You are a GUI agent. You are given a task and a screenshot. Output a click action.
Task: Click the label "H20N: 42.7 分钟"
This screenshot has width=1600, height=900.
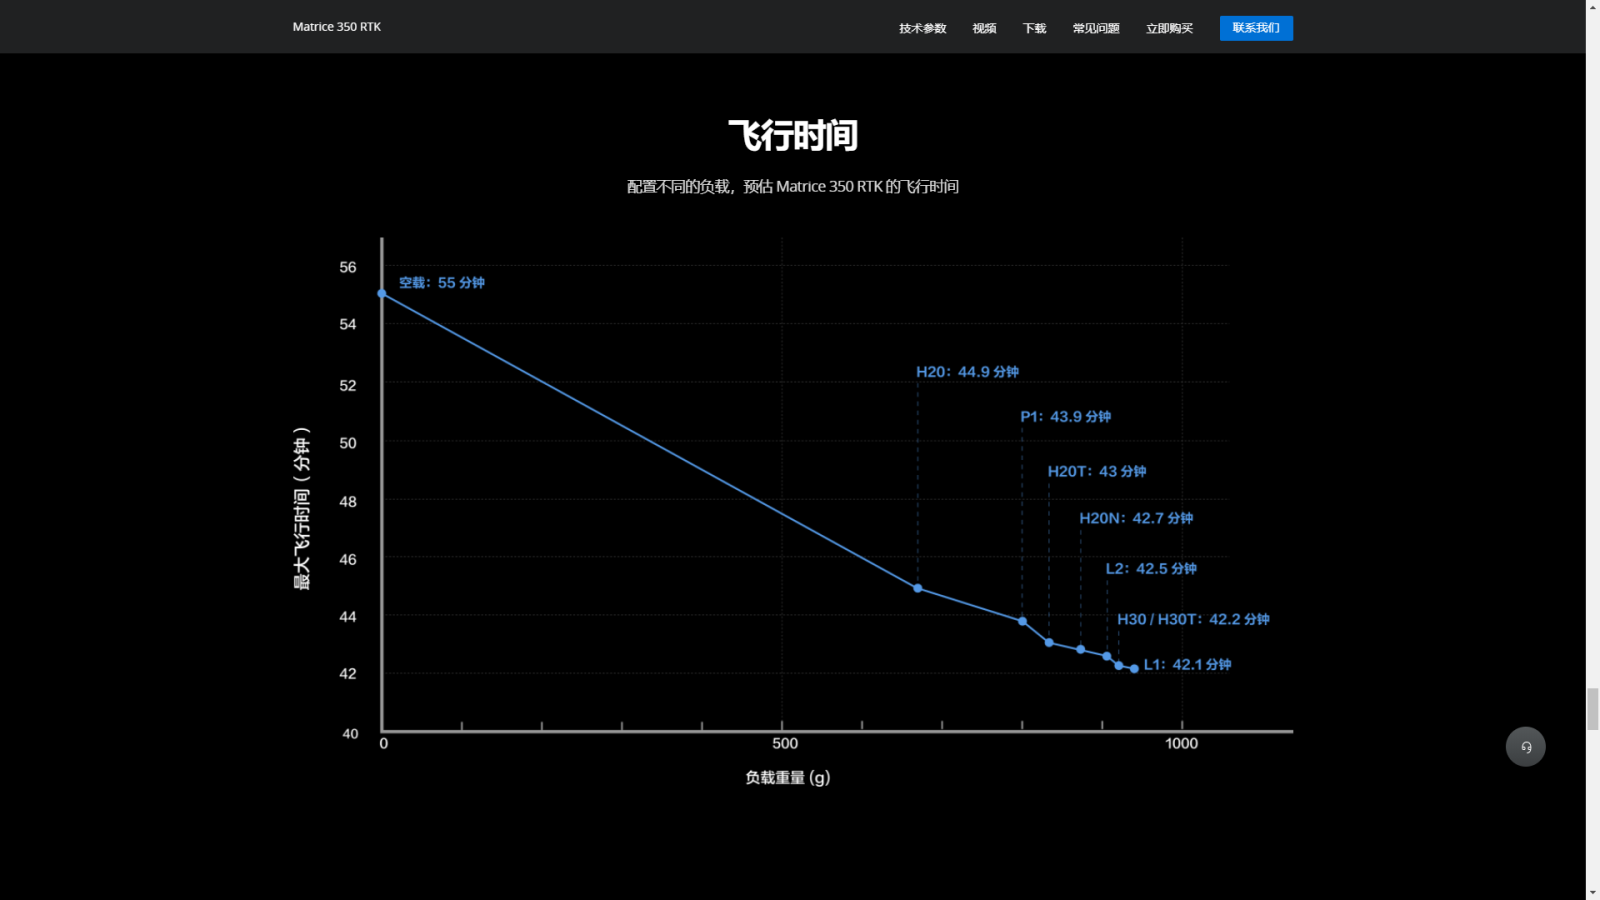1136,518
